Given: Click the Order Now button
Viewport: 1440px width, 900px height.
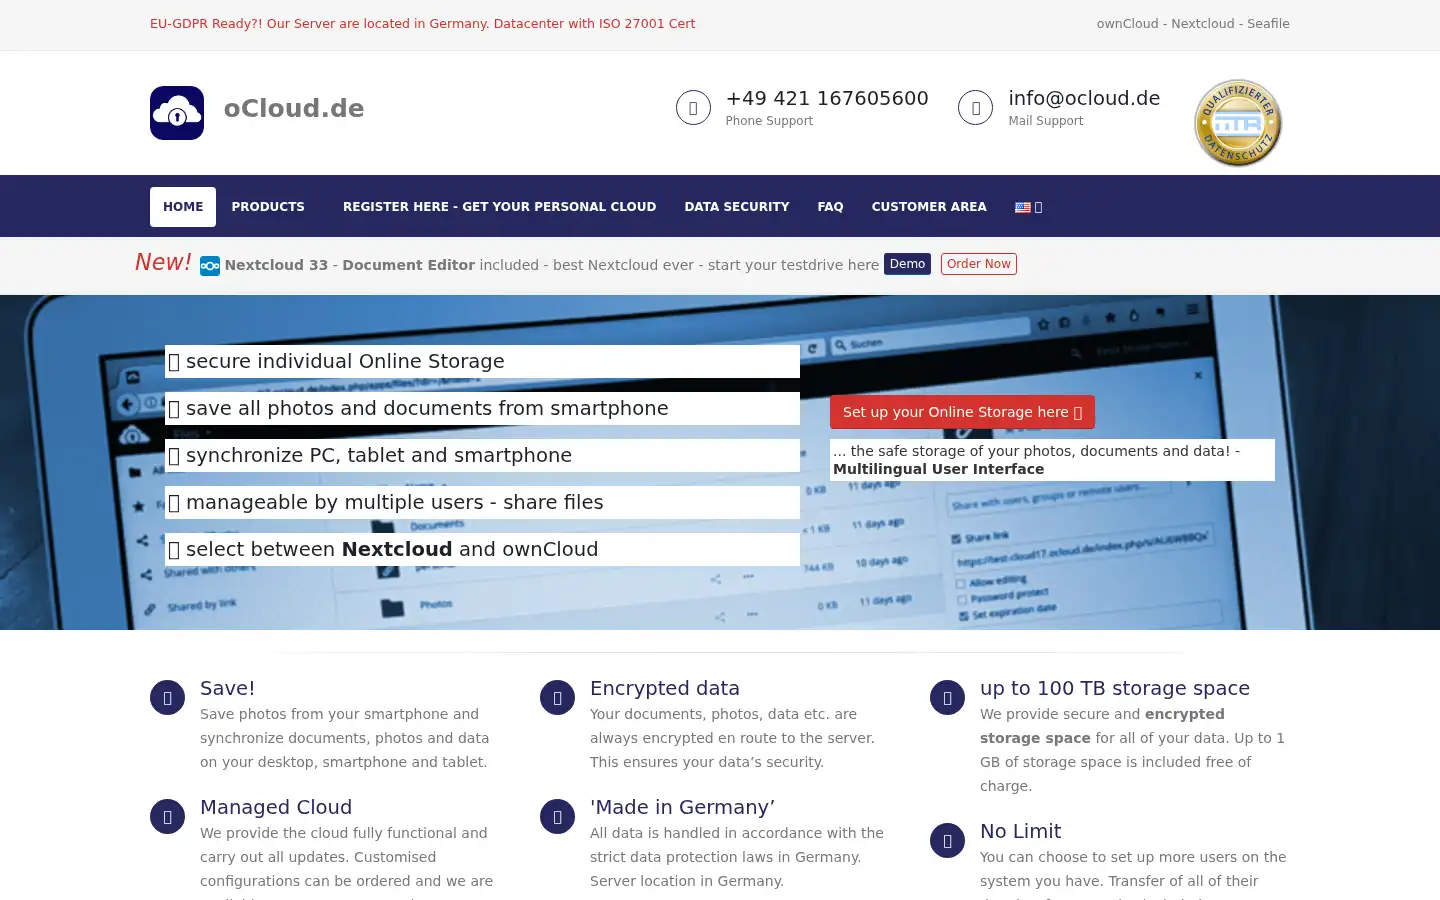Looking at the screenshot, I should pos(979,264).
